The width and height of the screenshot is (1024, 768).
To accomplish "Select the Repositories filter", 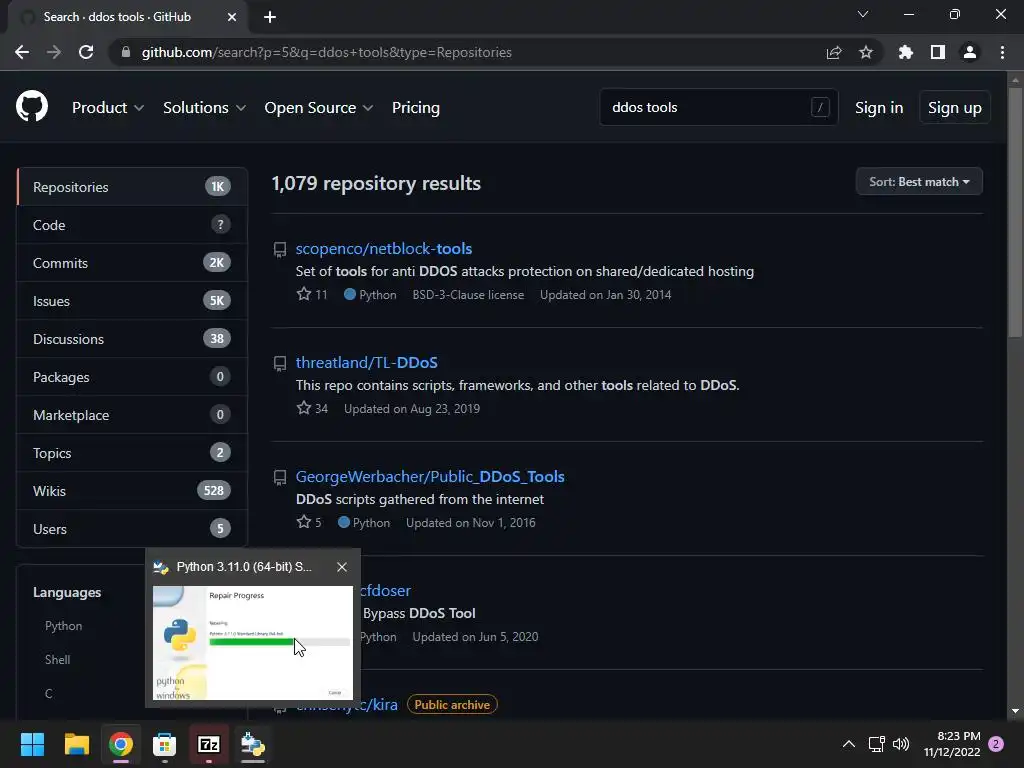I will (132, 187).
